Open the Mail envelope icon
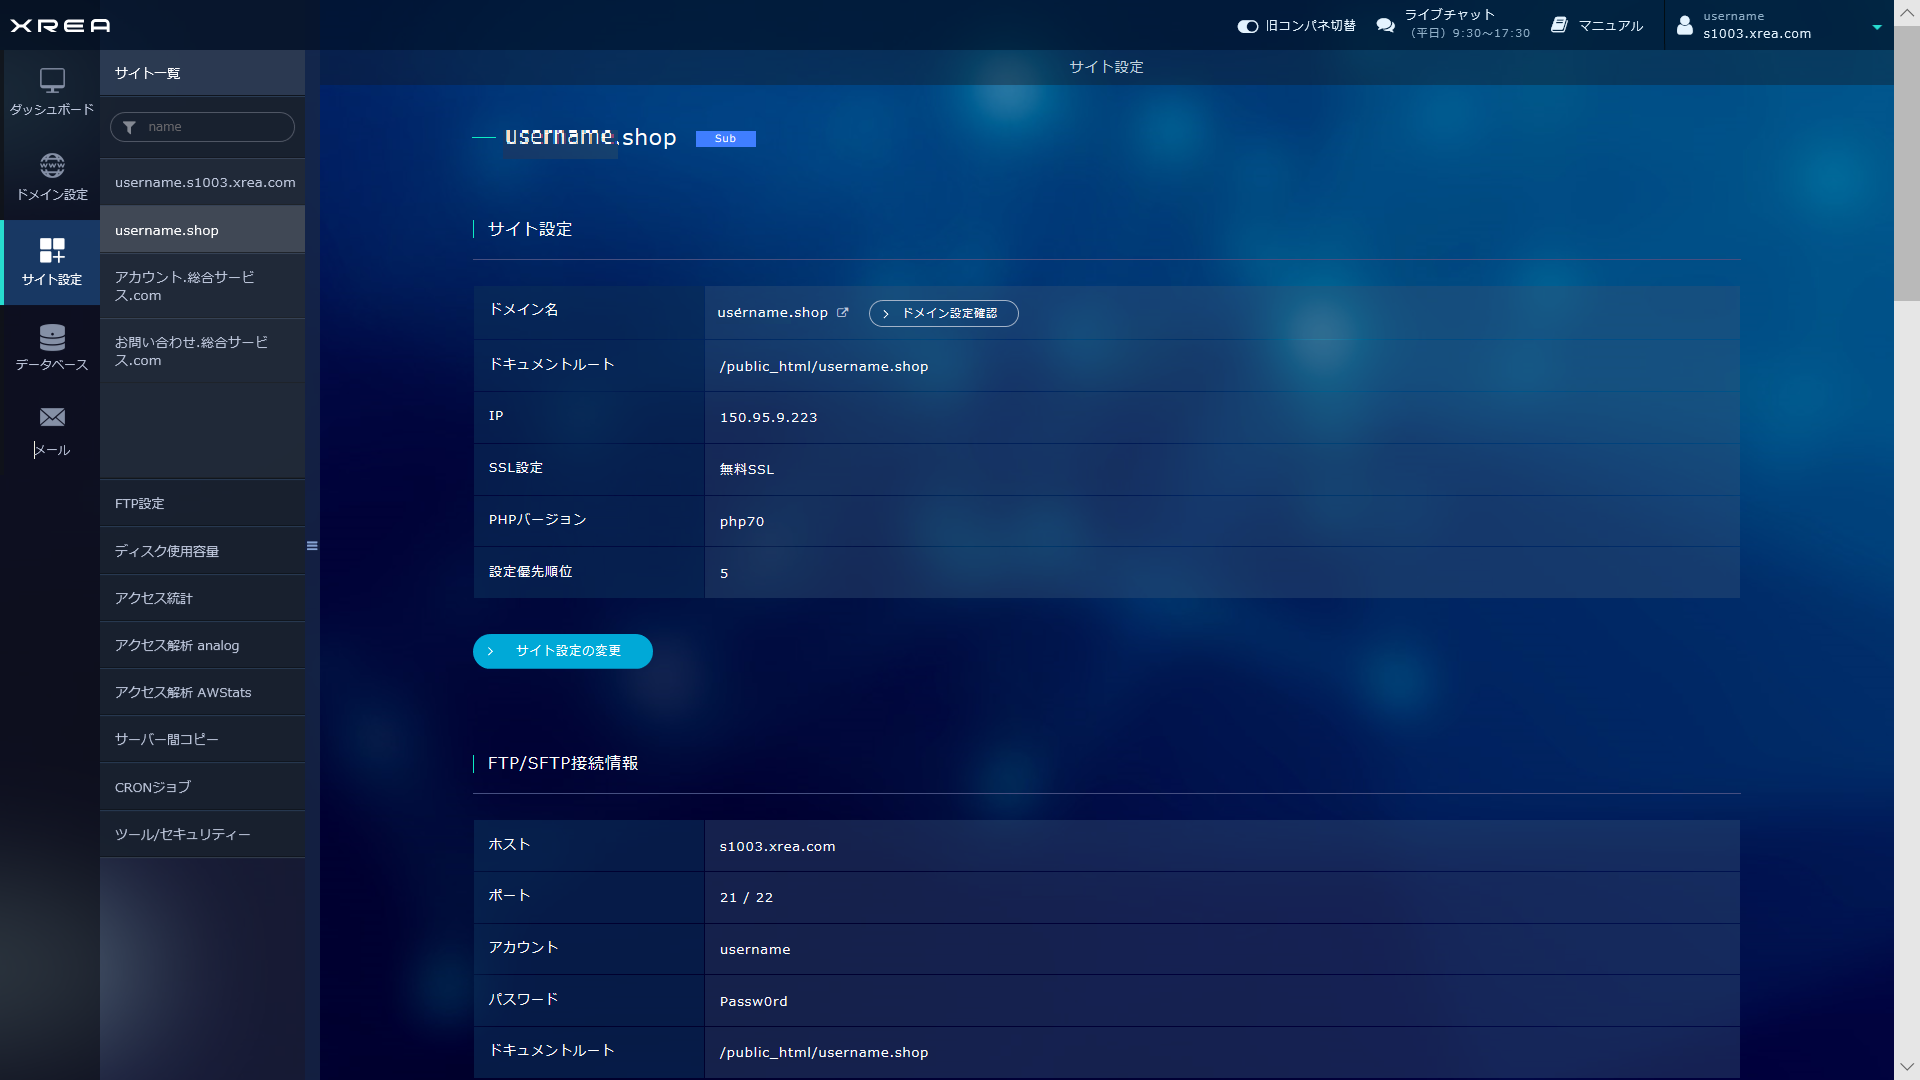This screenshot has height=1080, width=1920. tap(52, 417)
